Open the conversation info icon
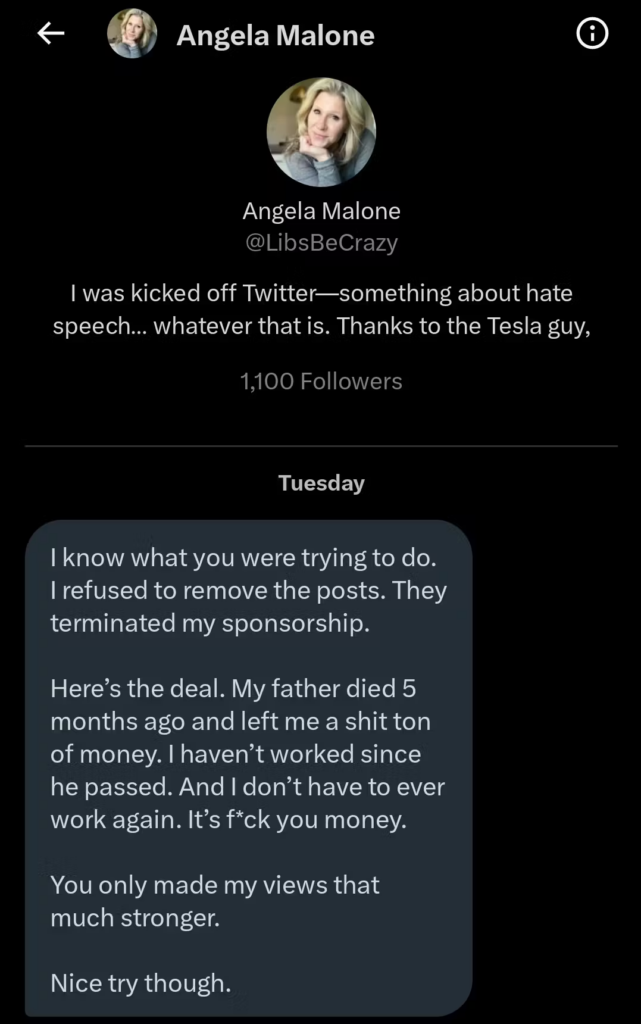 click(592, 33)
